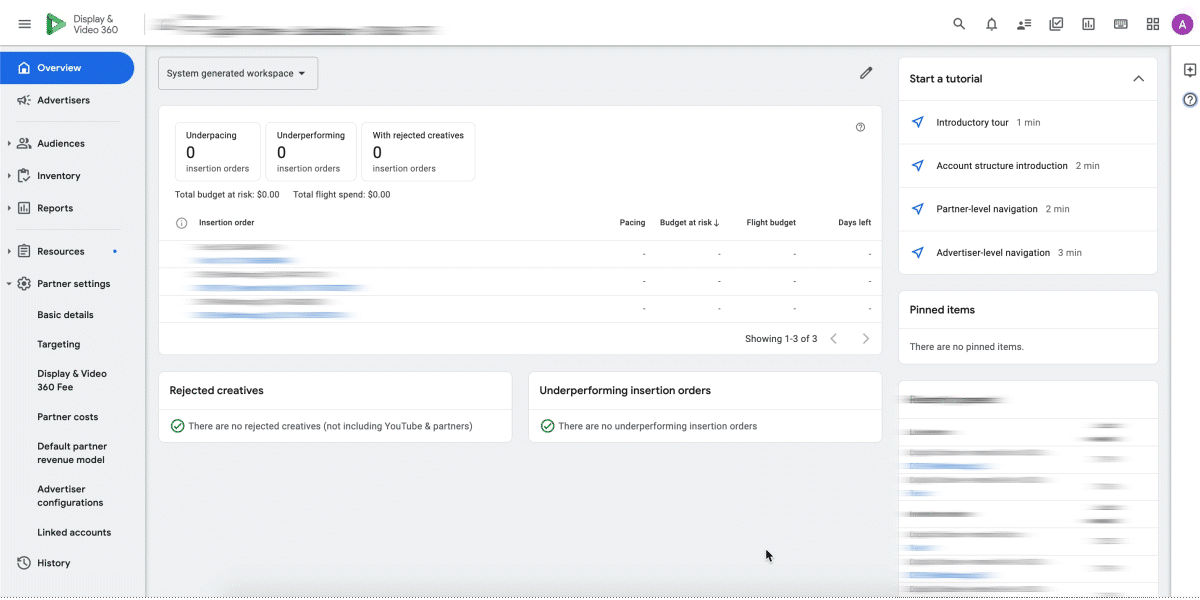Open the apps grid icon
This screenshot has width=1200, height=600.
click(1153, 24)
